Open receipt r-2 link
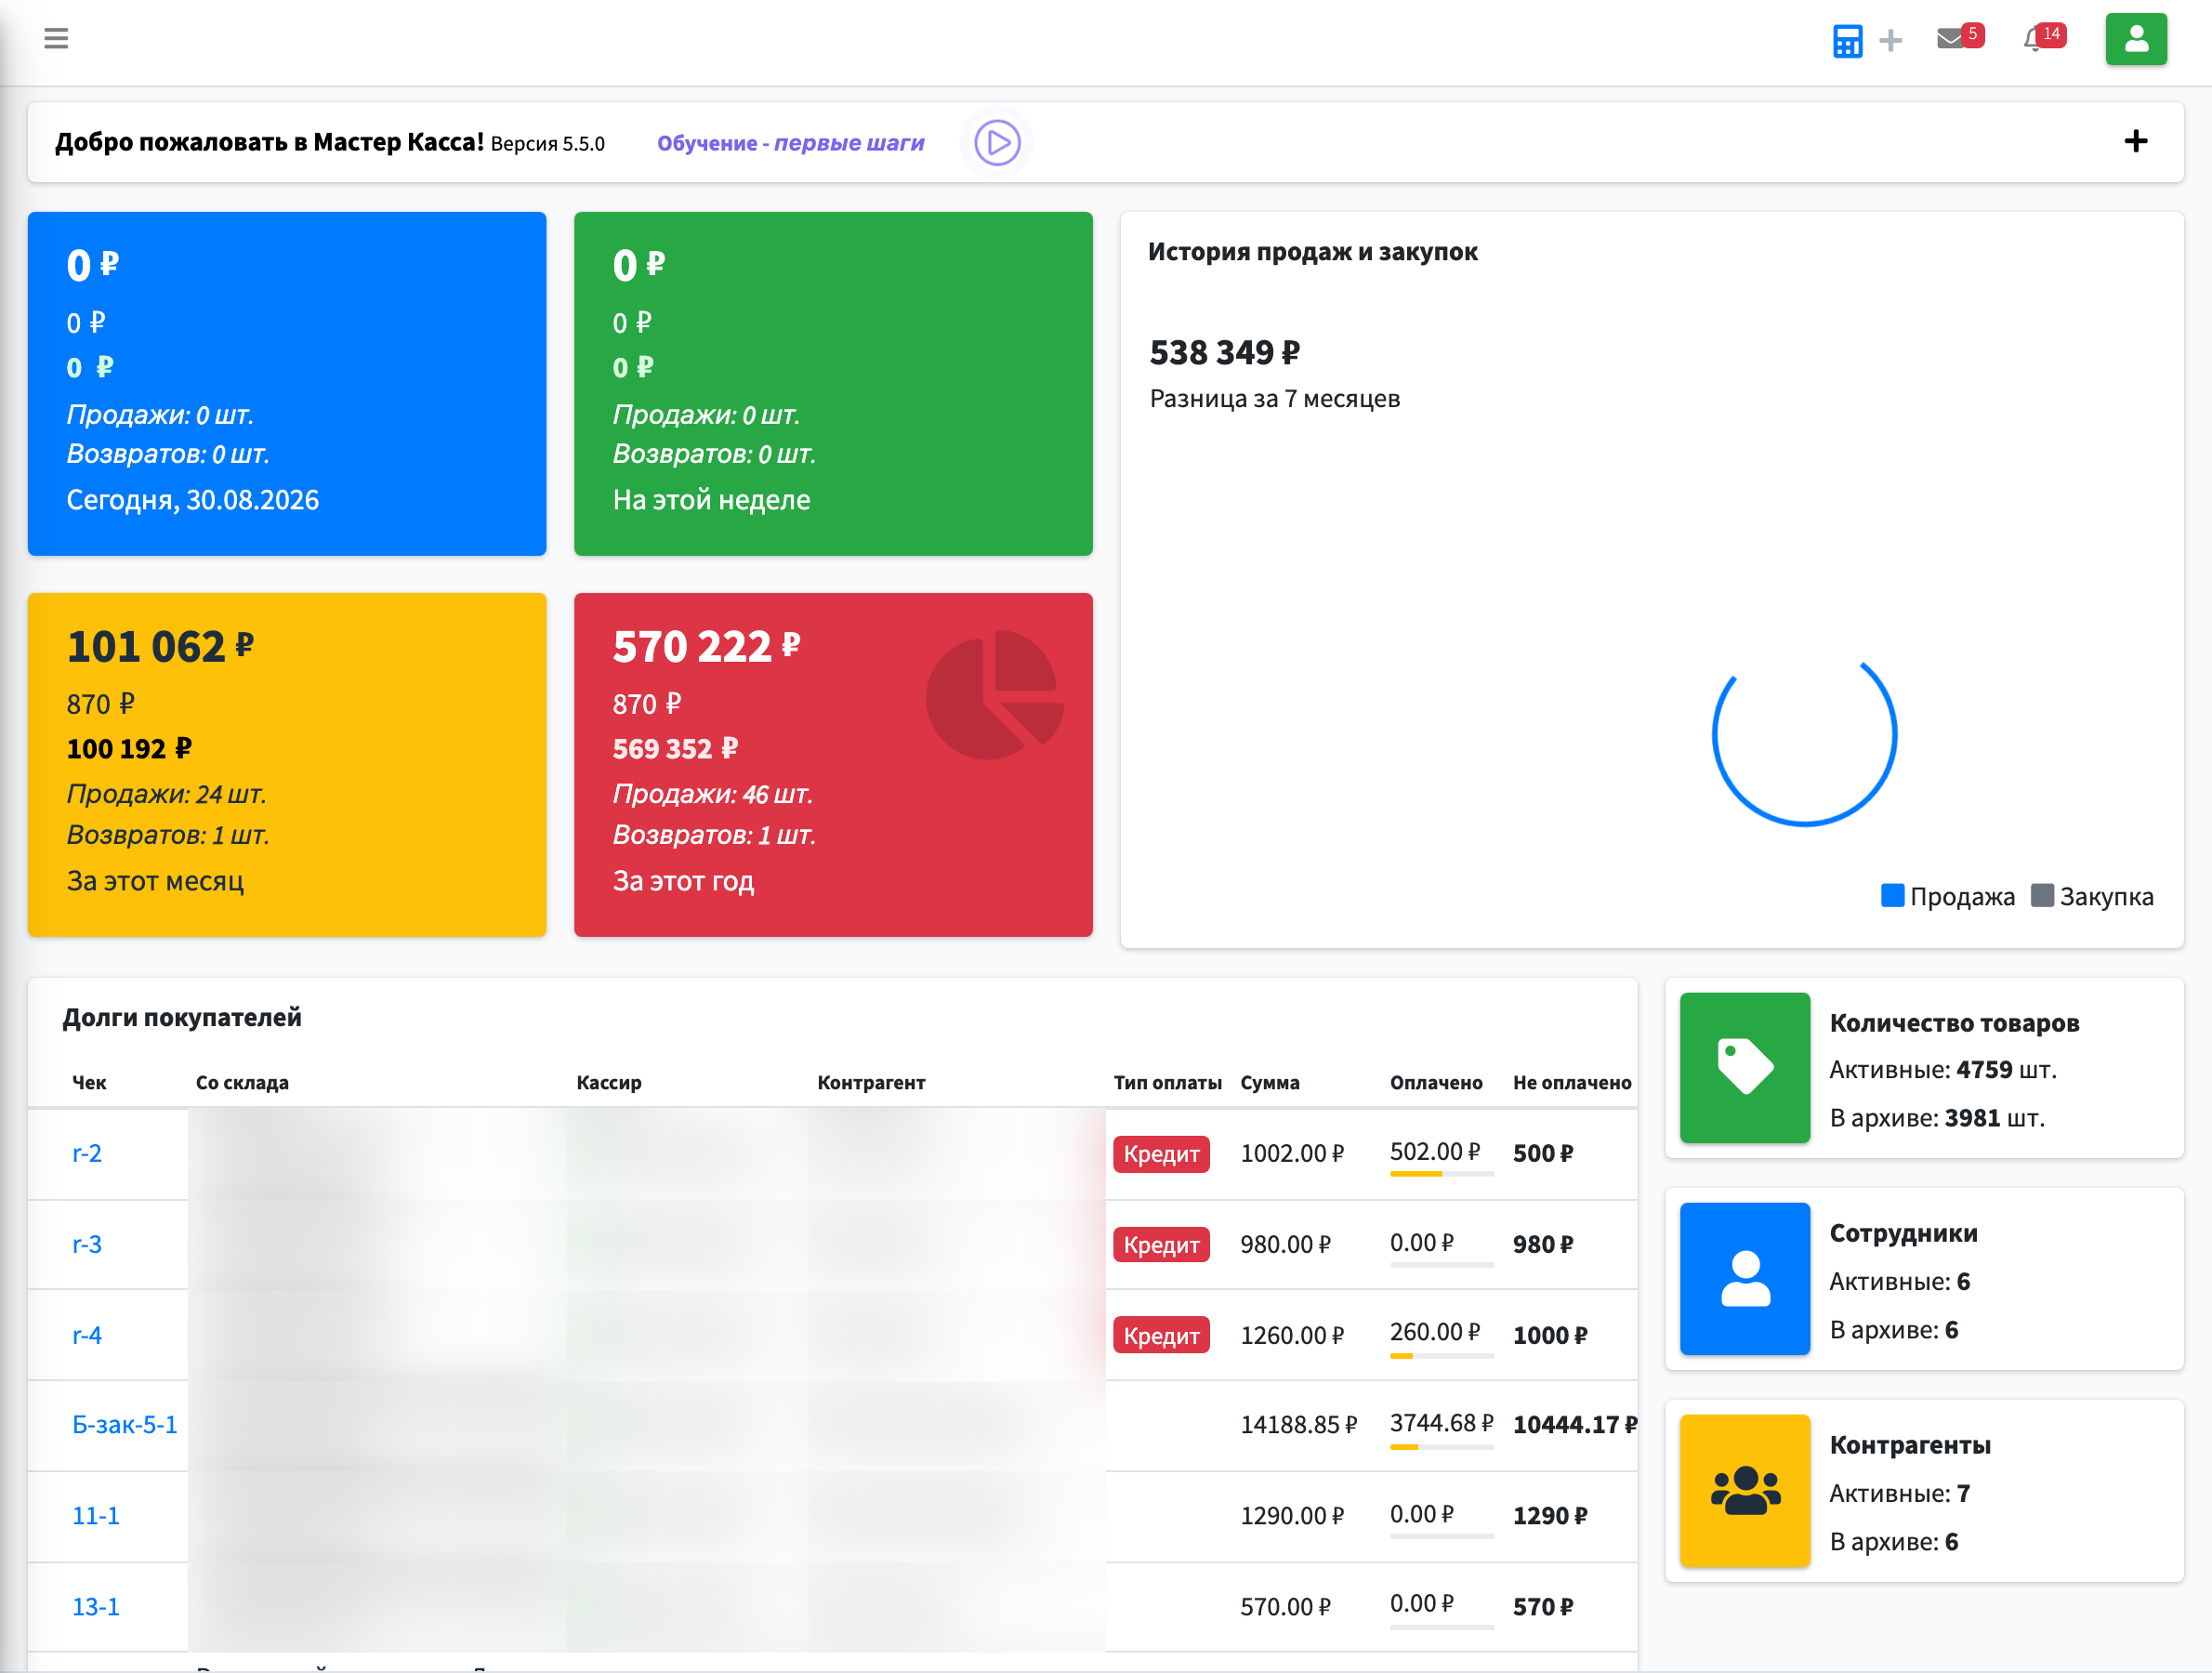 [x=87, y=1153]
